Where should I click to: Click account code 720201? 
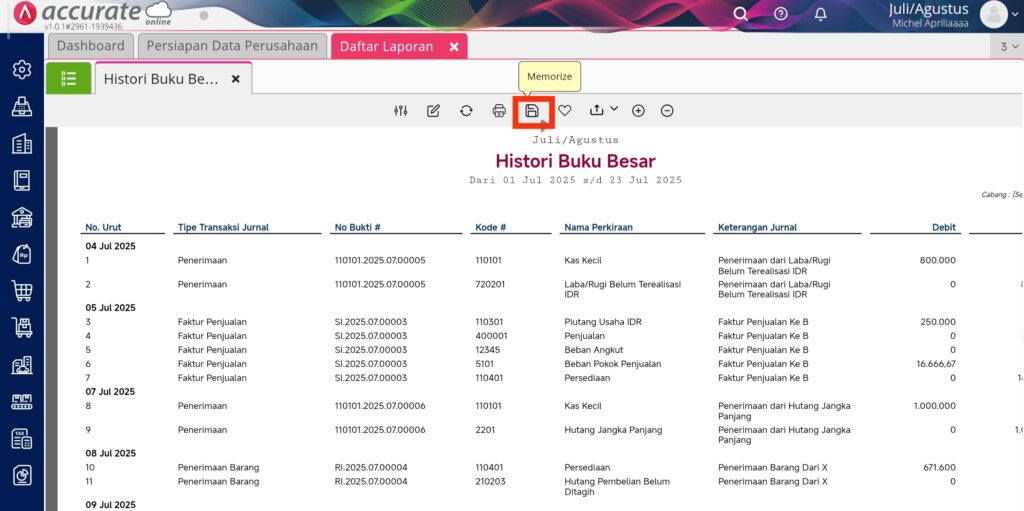[490, 284]
